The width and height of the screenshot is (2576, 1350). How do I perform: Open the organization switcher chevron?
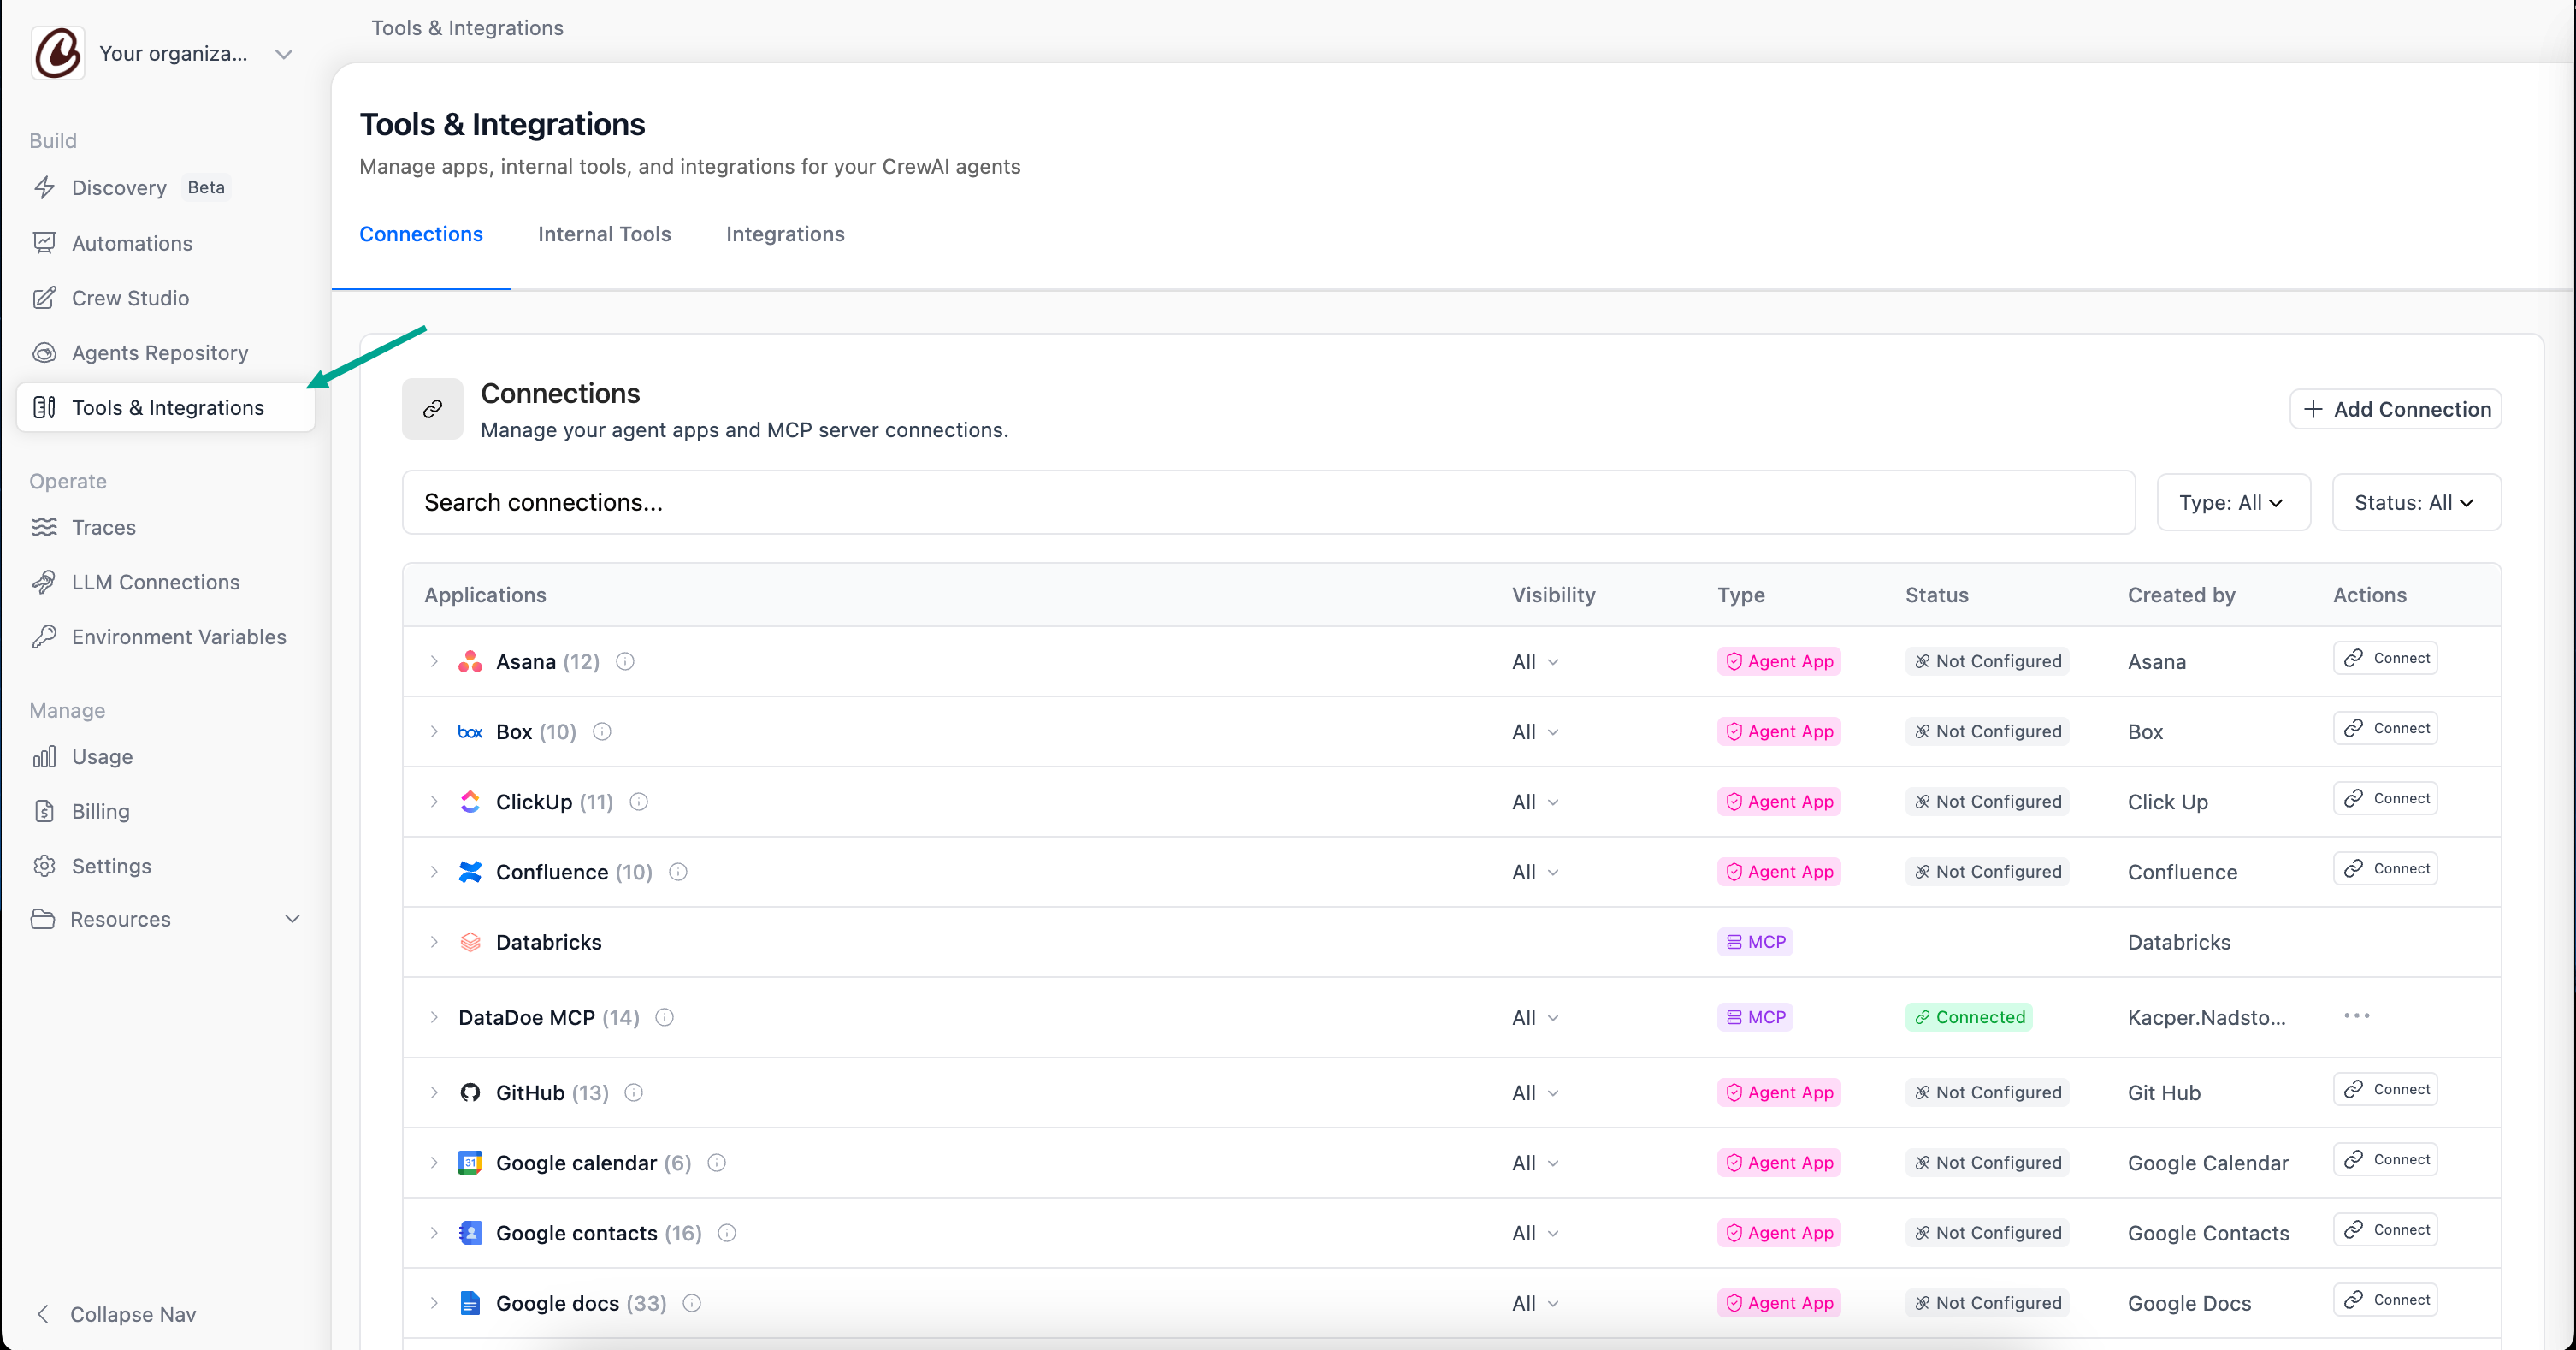[x=284, y=54]
